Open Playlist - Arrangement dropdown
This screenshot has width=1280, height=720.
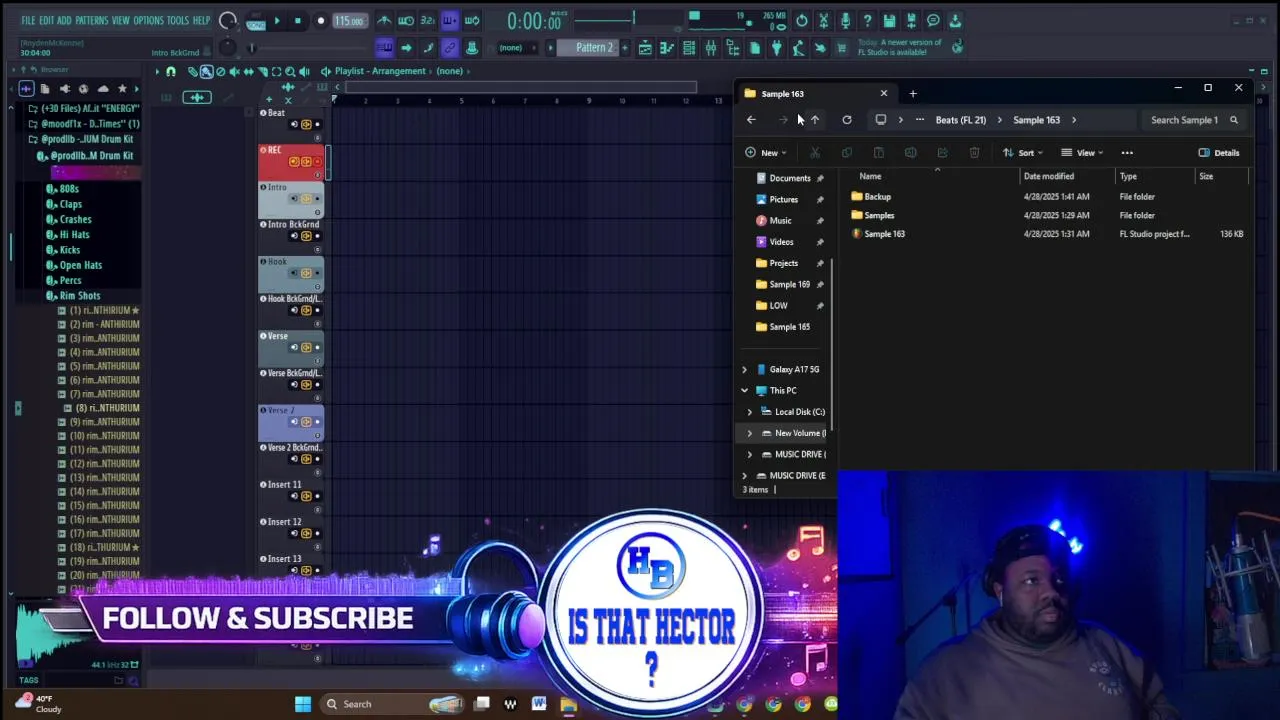[x=379, y=71]
